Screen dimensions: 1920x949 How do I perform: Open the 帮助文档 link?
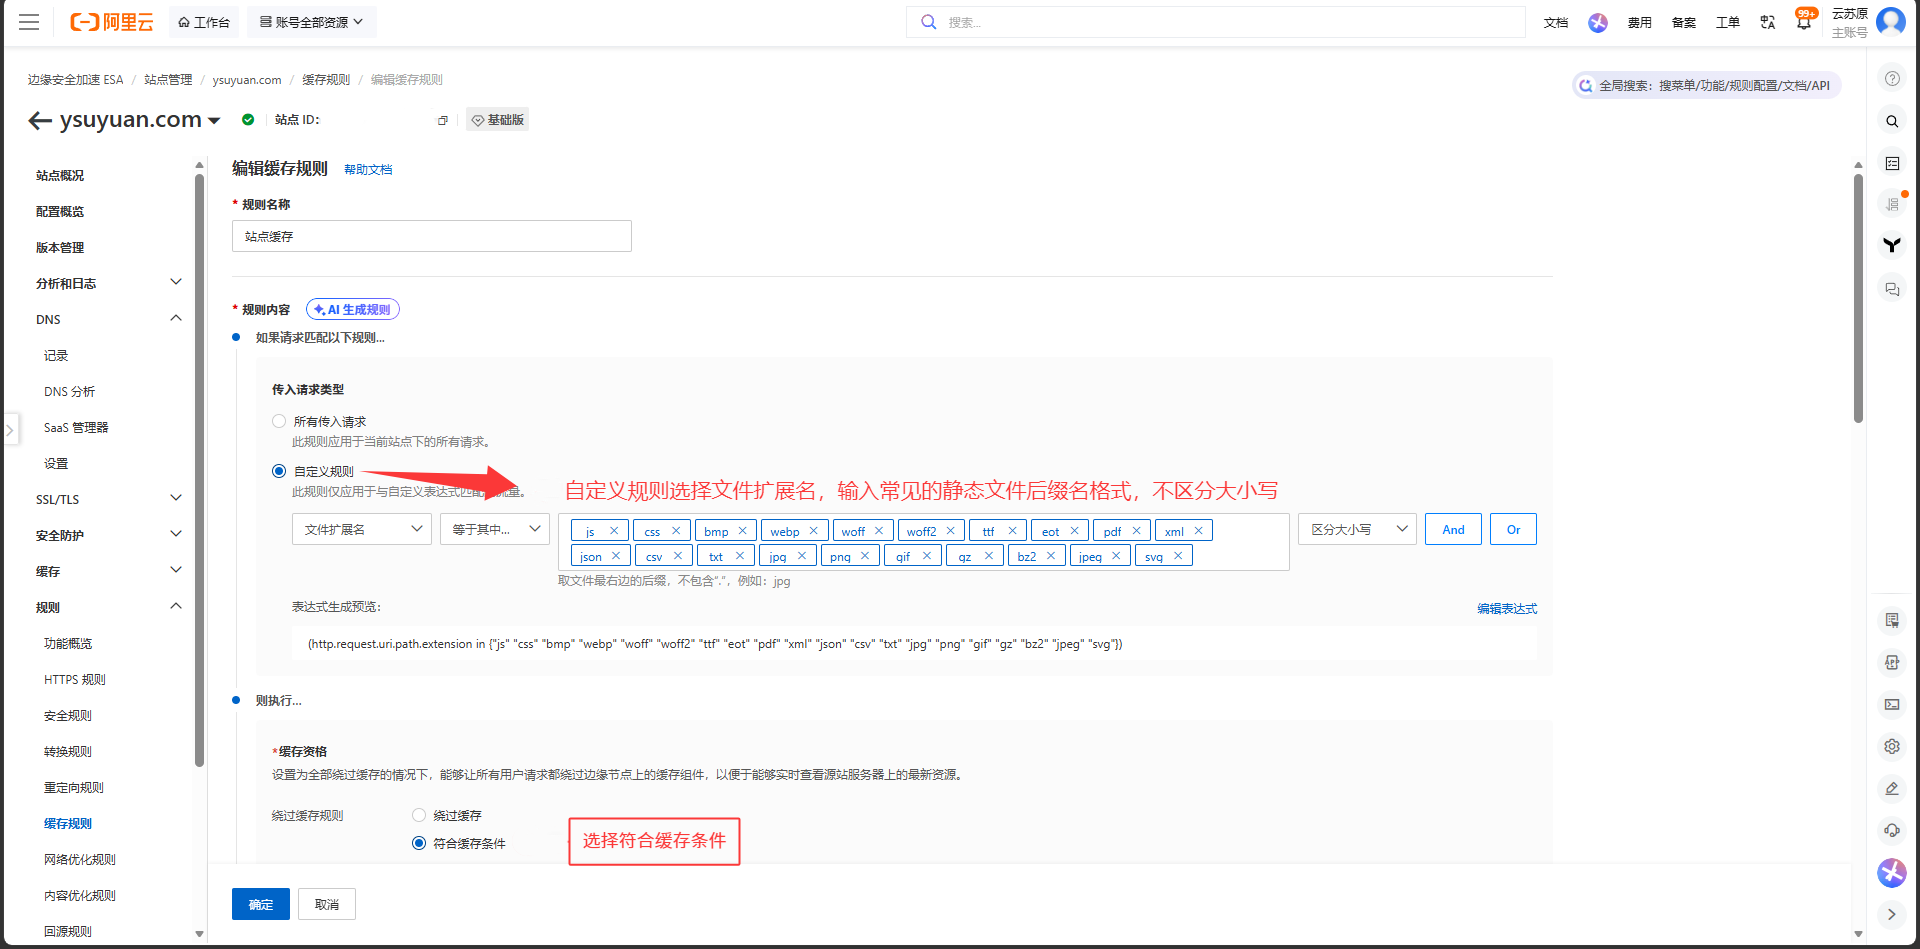pos(368,170)
